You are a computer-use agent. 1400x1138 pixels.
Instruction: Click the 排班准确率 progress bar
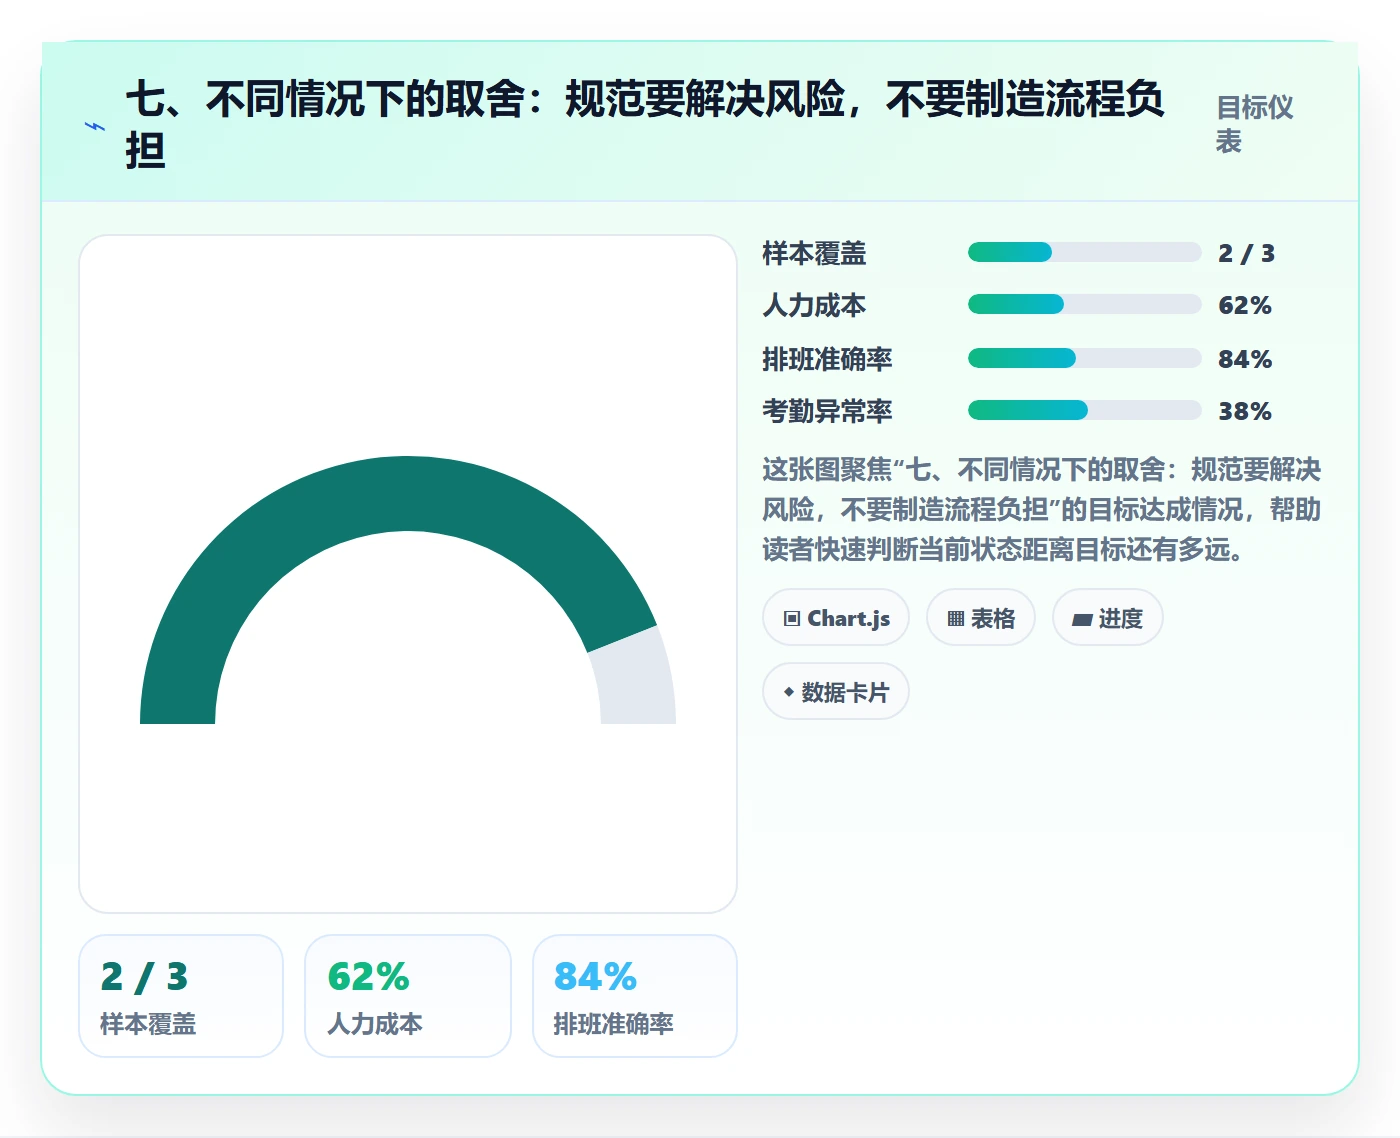click(1084, 358)
